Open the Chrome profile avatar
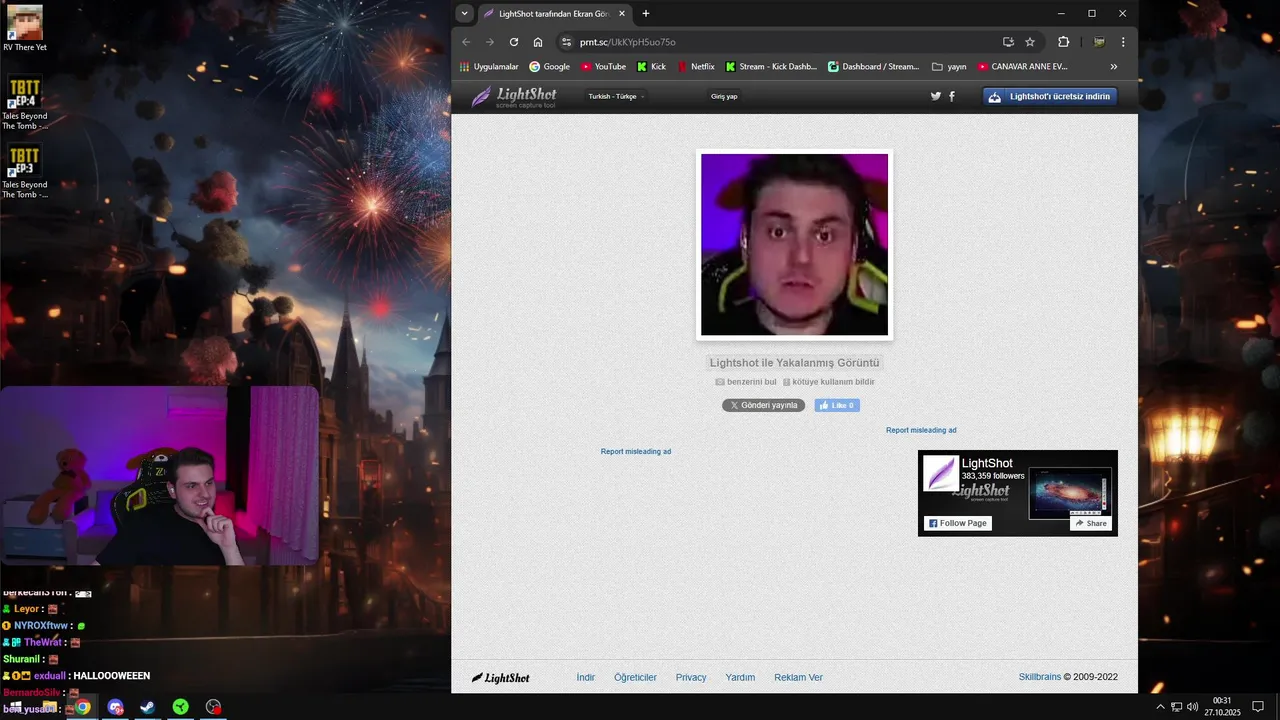Image resolution: width=1280 pixels, height=720 pixels. click(1099, 42)
